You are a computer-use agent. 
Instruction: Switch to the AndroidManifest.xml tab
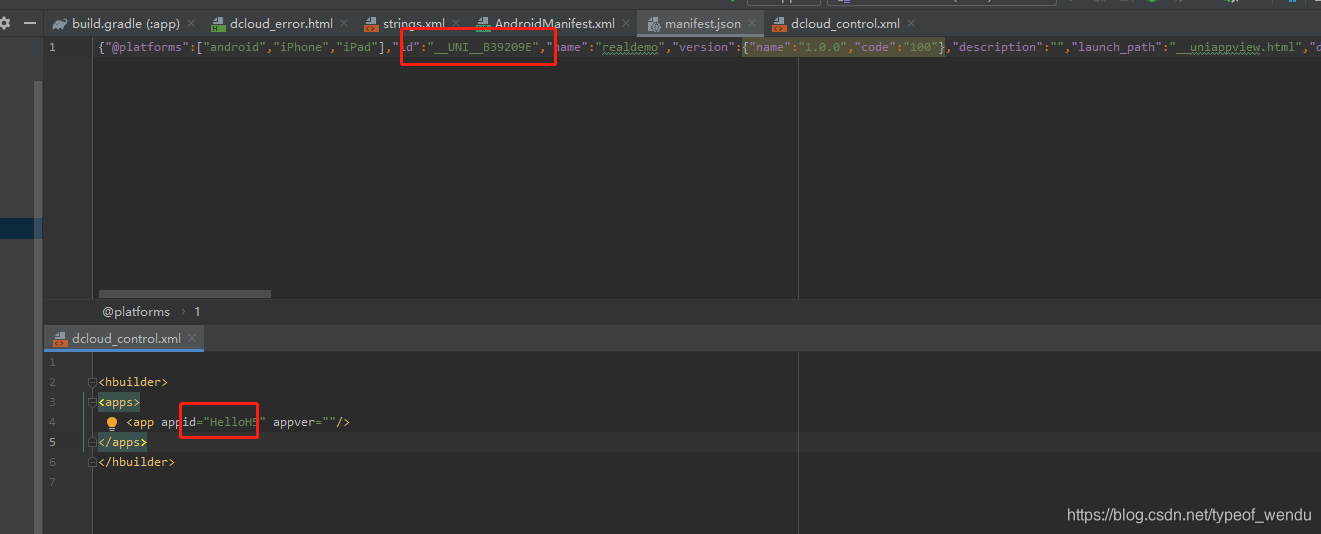click(x=555, y=23)
